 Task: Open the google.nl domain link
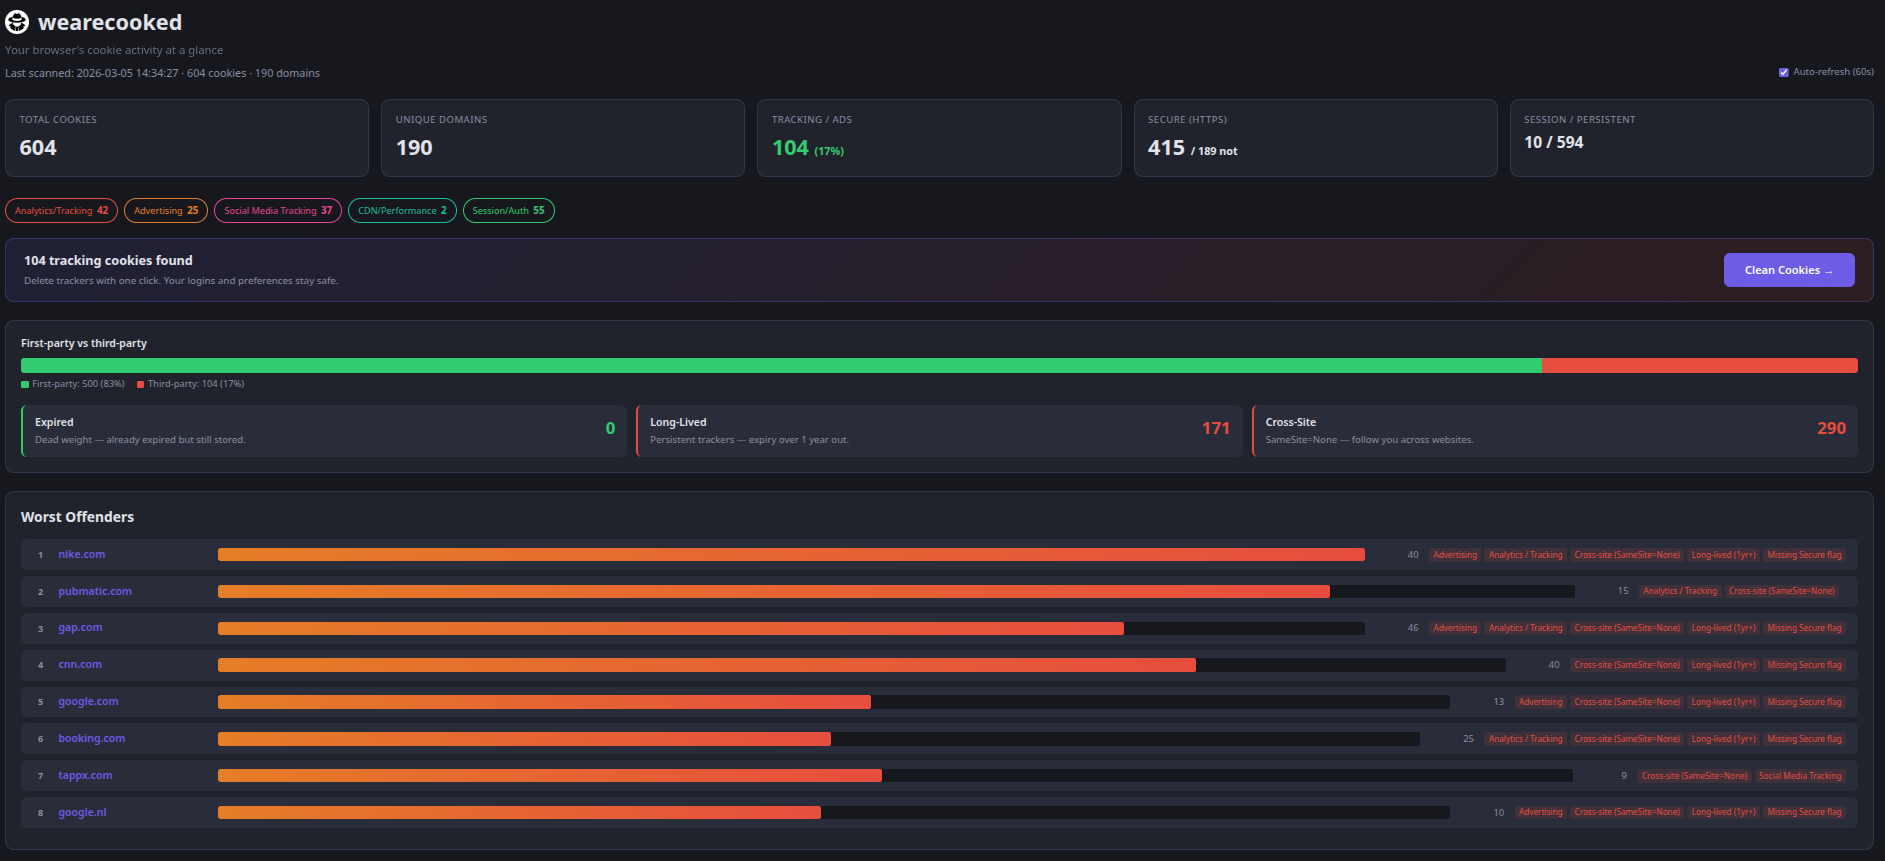(x=82, y=813)
